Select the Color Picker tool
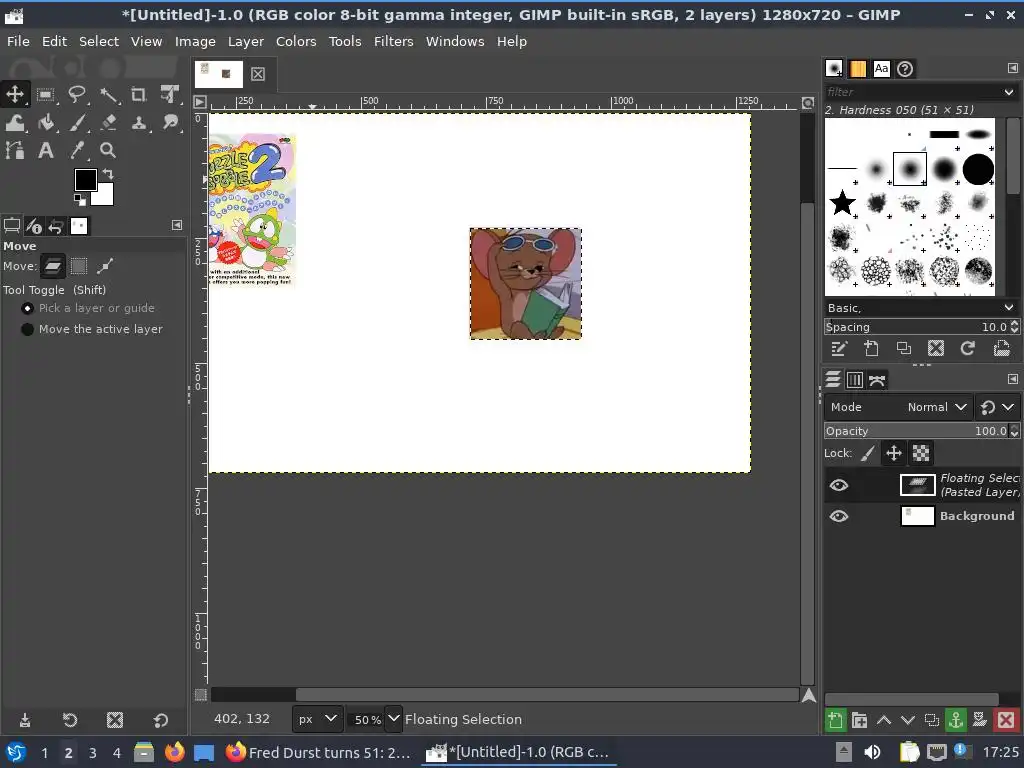 (x=77, y=151)
